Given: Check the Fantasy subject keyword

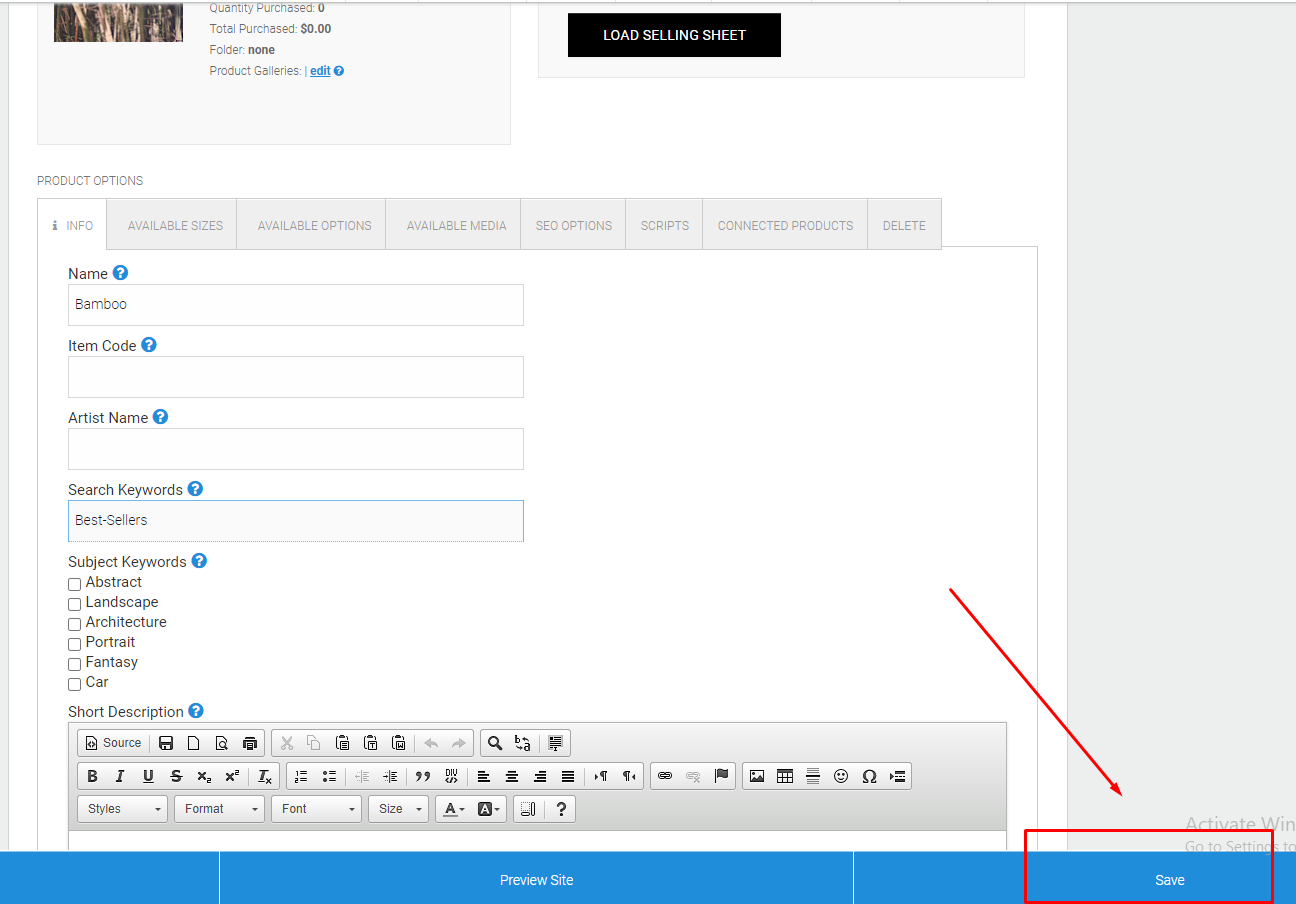Looking at the screenshot, I should (74, 664).
